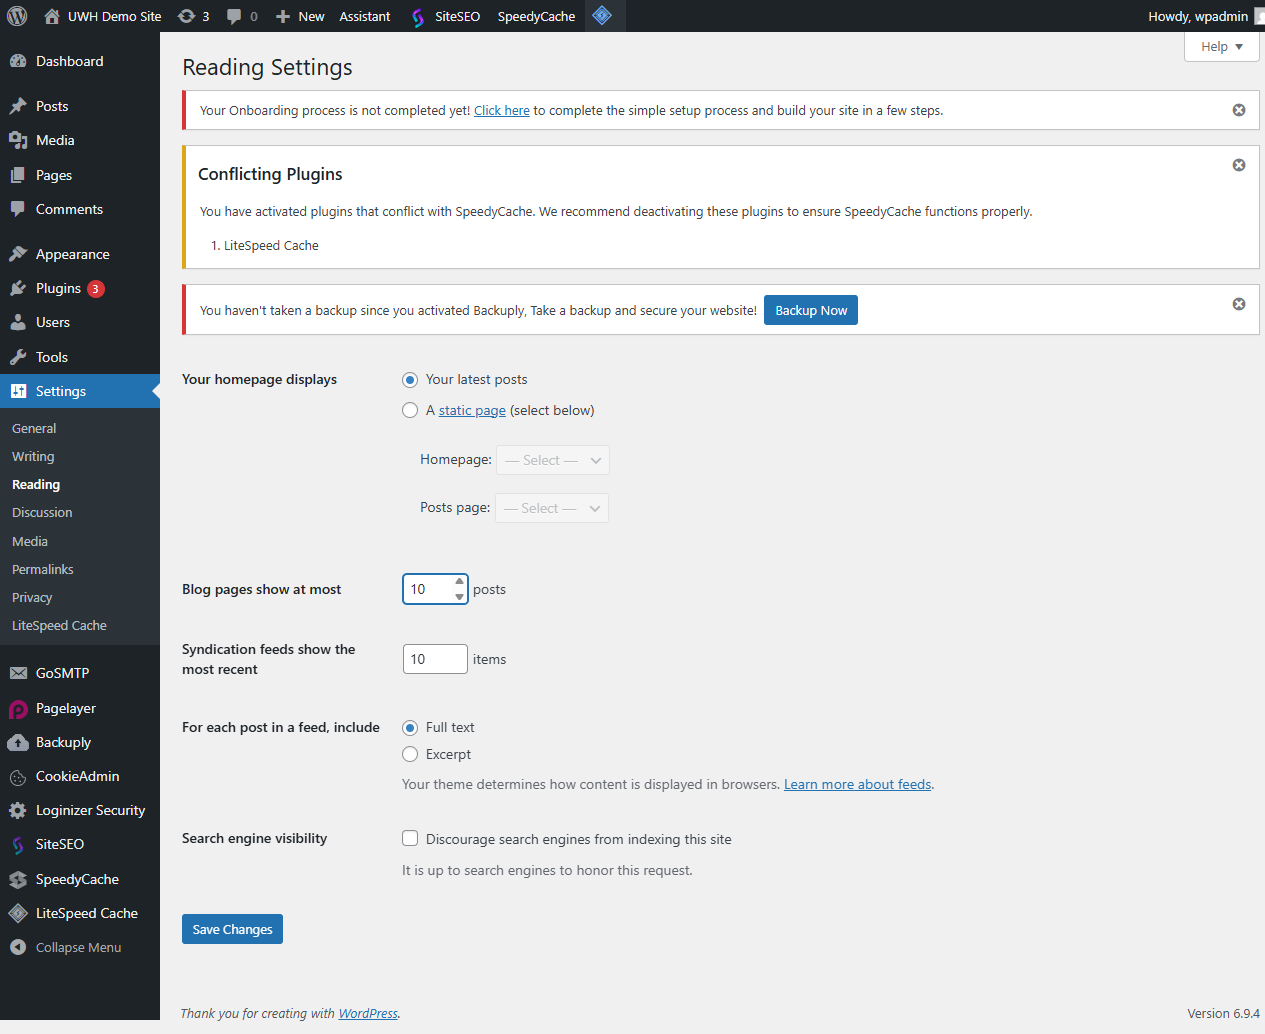
Task: Click the Tools wrench icon
Action: [x=18, y=357]
